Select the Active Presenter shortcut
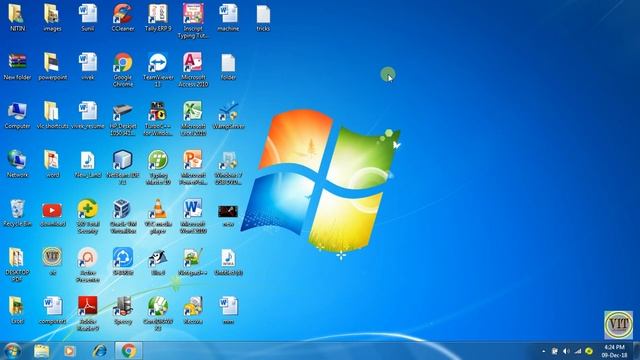The image size is (640, 360). coord(88,265)
